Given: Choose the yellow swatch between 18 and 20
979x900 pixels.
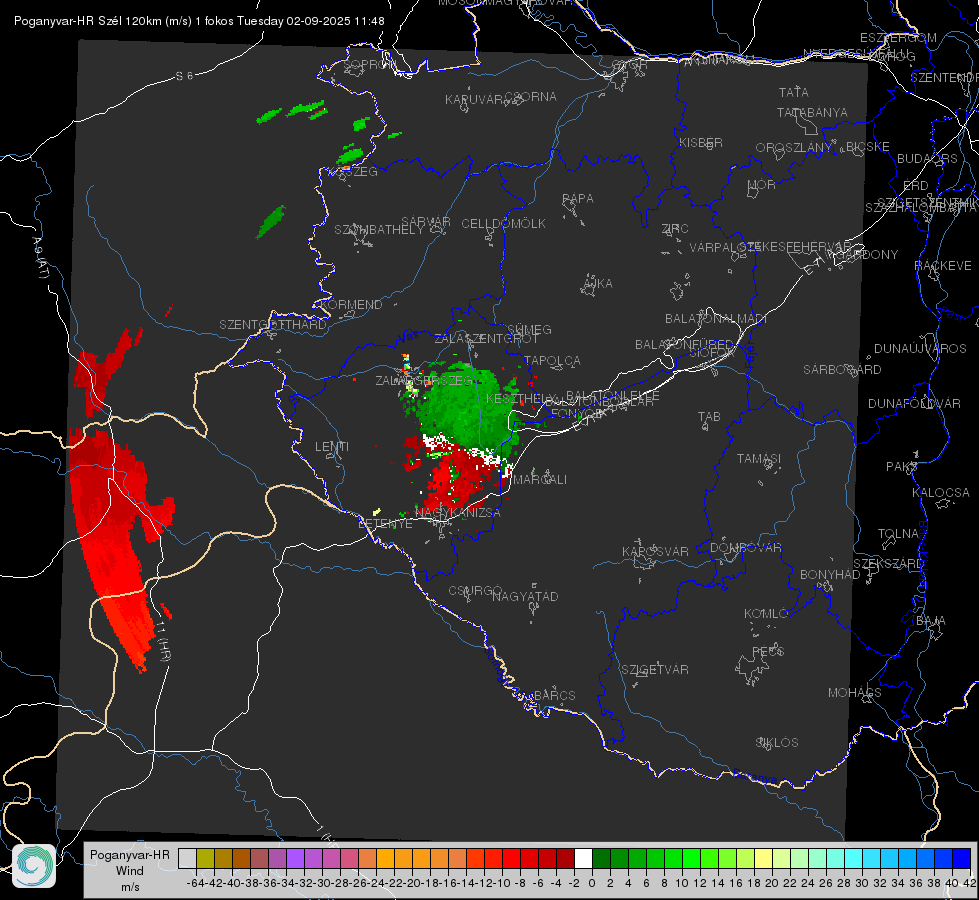Looking at the screenshot, I should [x=763, y=858].
